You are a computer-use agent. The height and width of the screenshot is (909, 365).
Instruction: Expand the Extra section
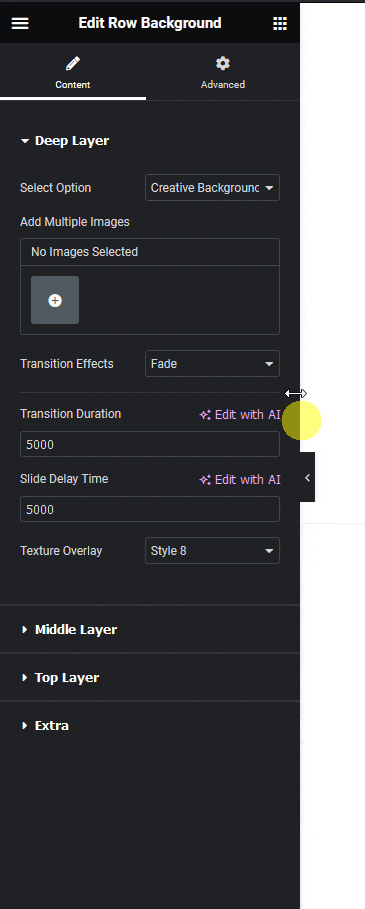(45, 726)
